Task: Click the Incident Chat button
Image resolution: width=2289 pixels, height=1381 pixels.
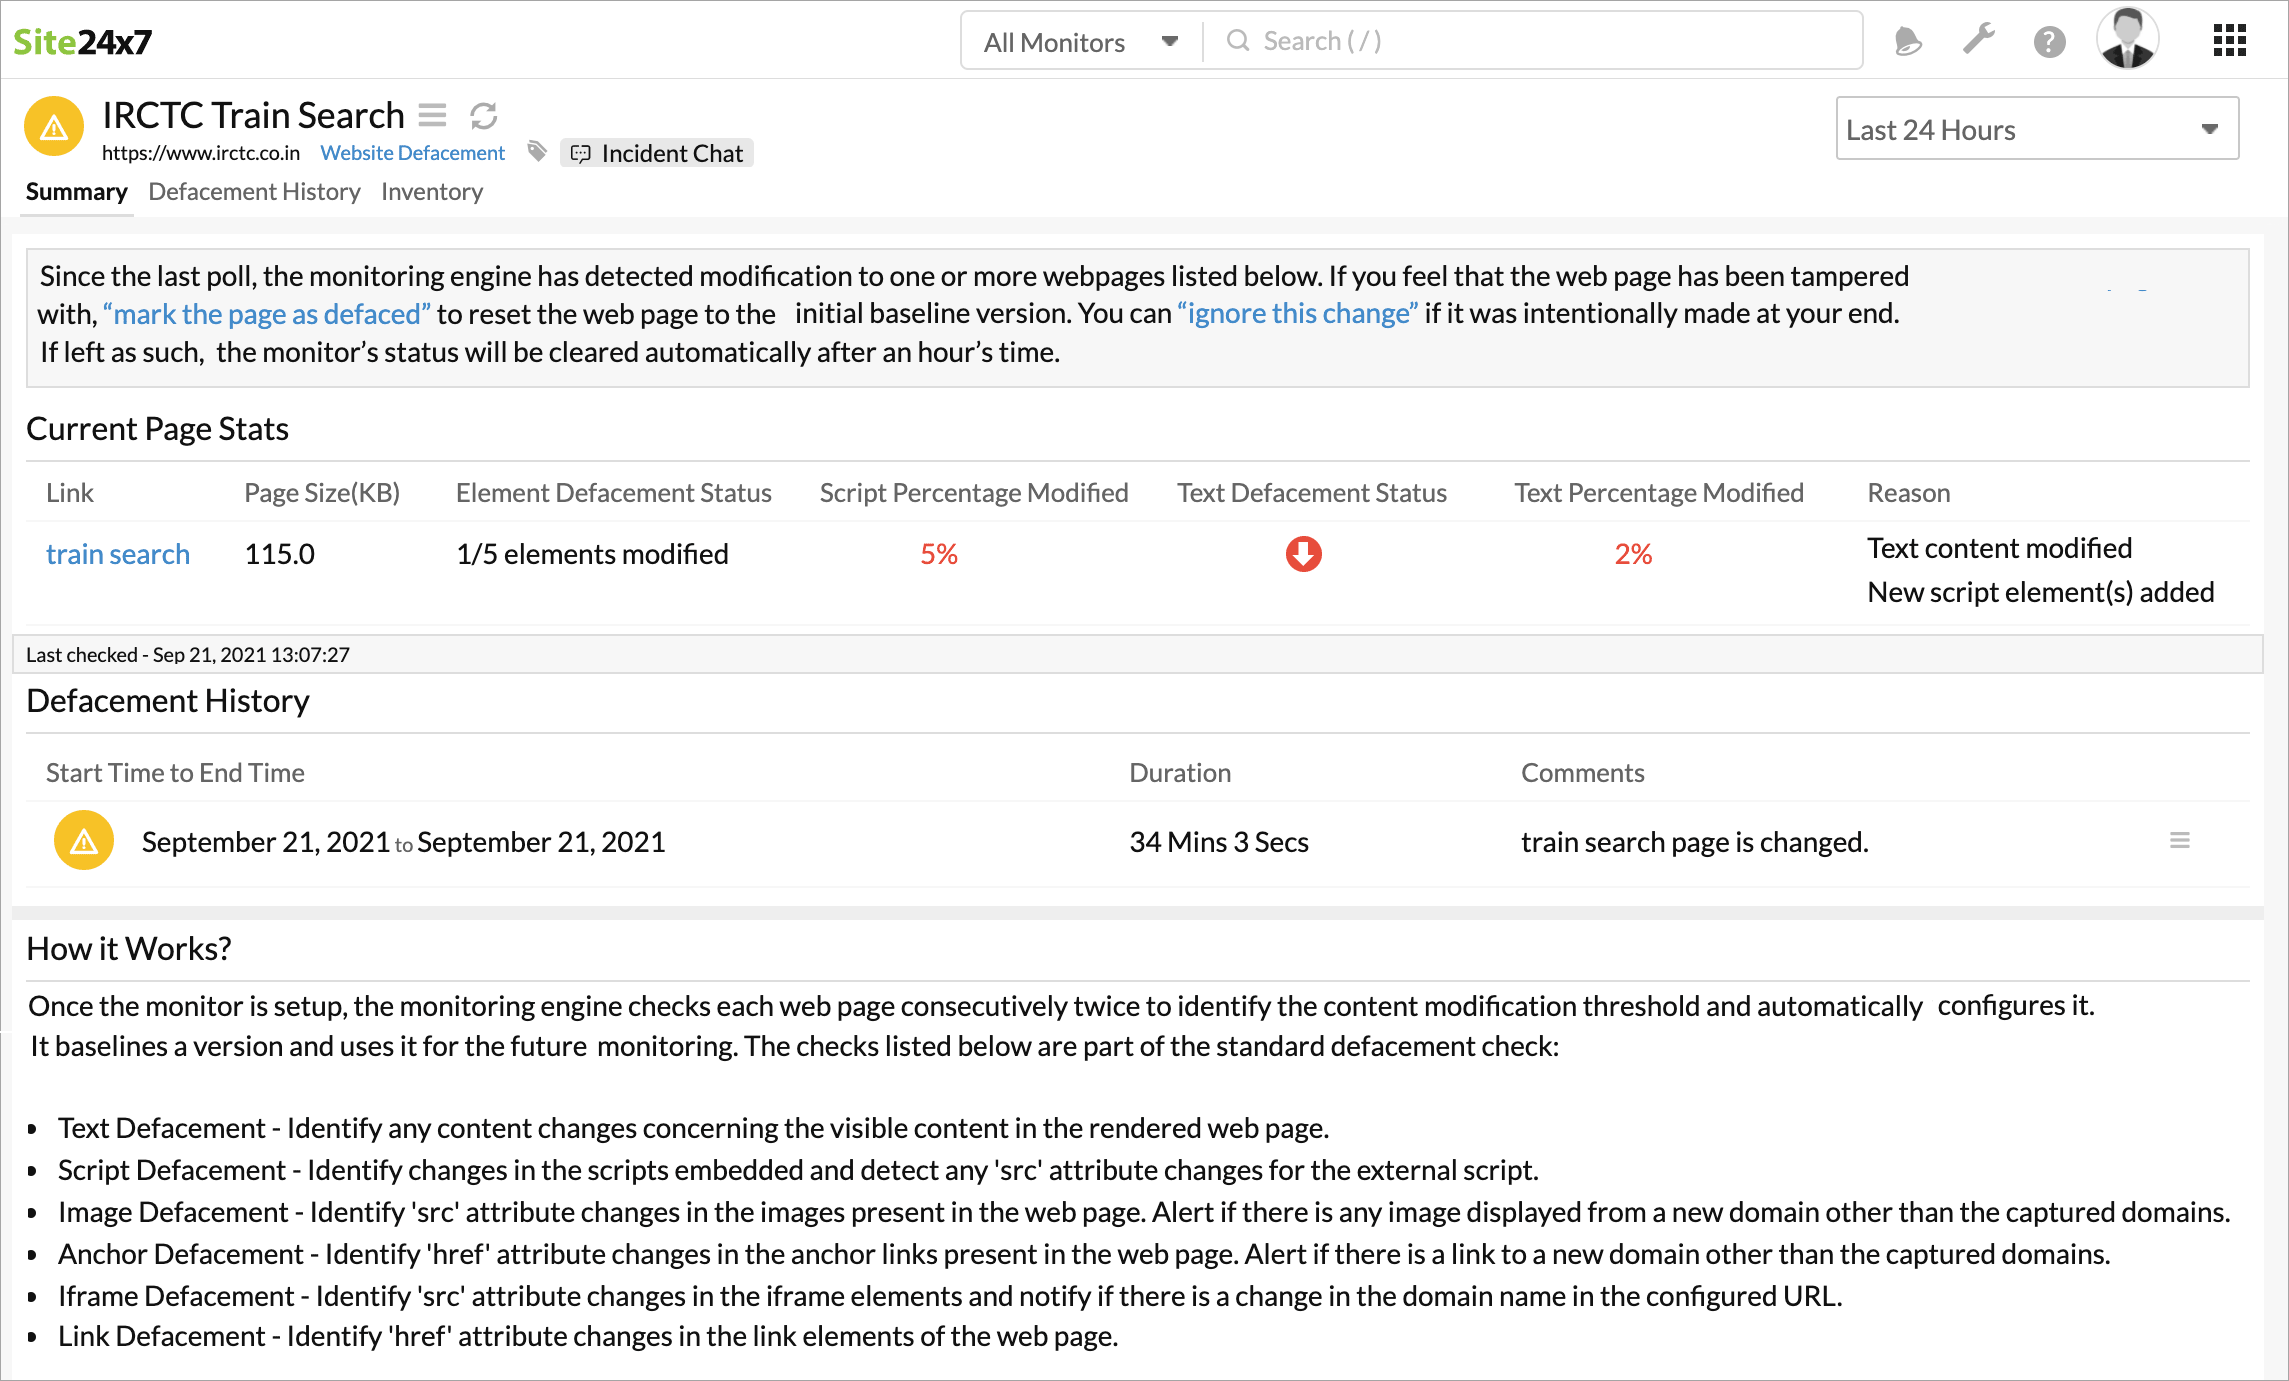Action: click(657, 153)
